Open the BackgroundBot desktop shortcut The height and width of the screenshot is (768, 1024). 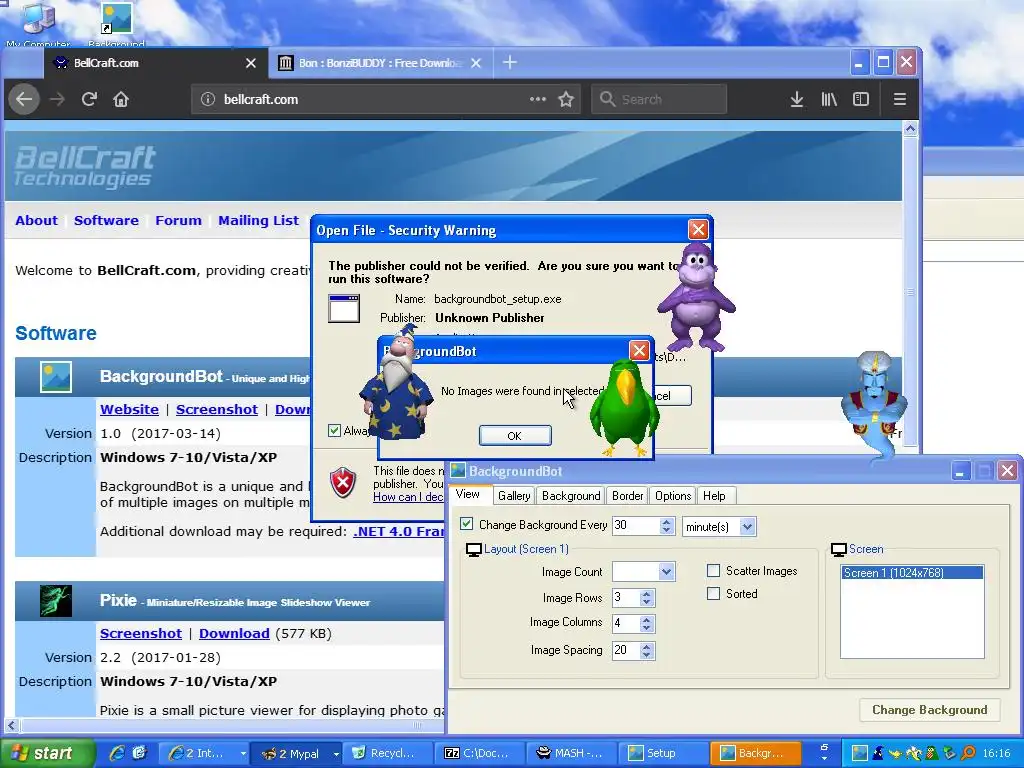coord(116,24)
